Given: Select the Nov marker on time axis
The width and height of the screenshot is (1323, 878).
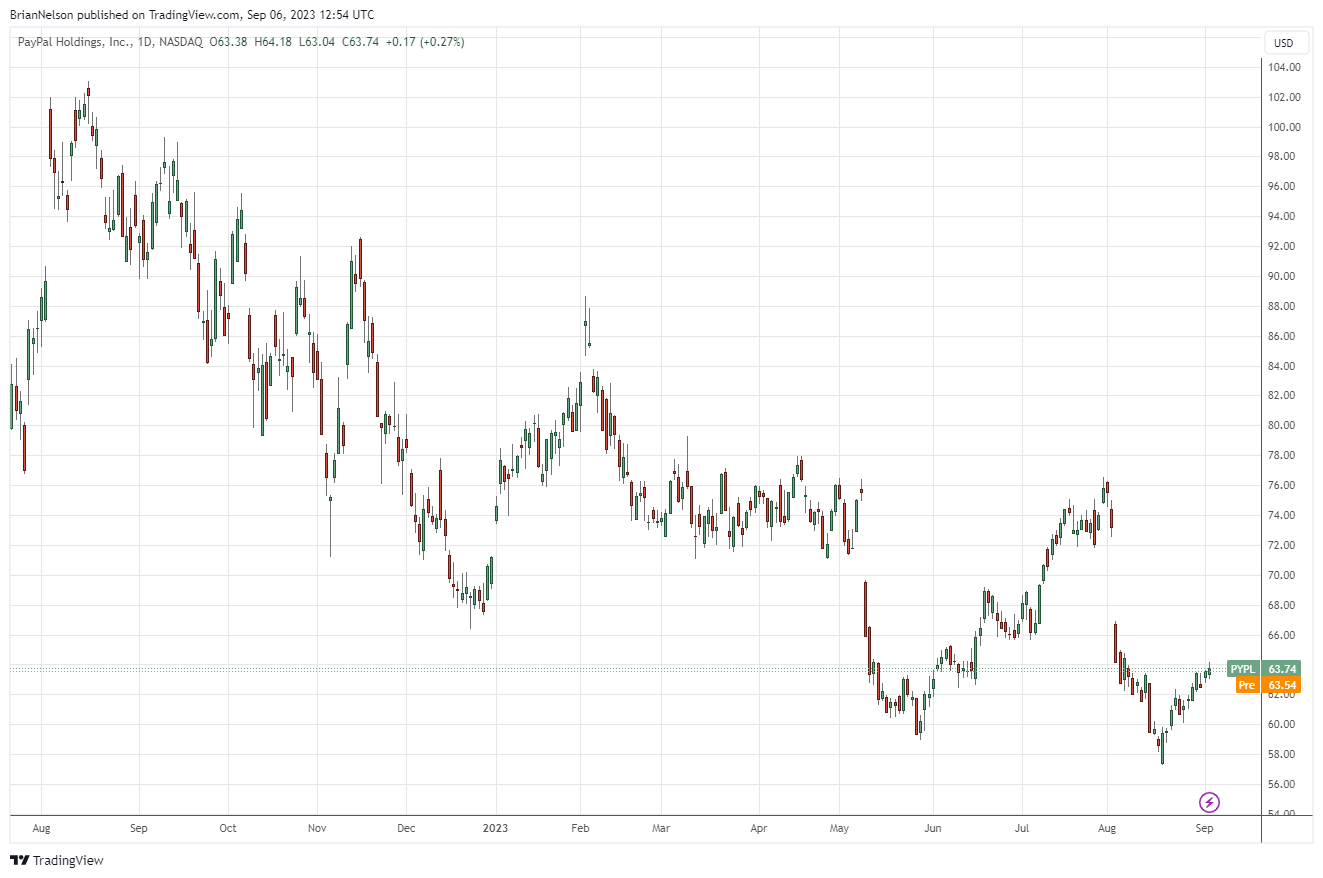Looking at the screenshot, I should point(317,829).
